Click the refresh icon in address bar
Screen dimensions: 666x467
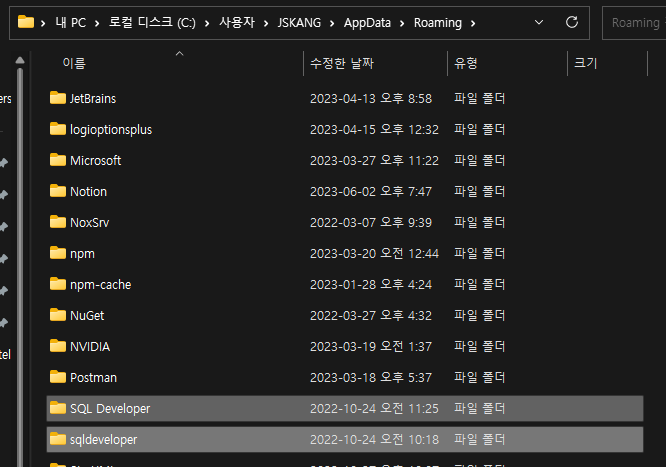coord(572,22)
